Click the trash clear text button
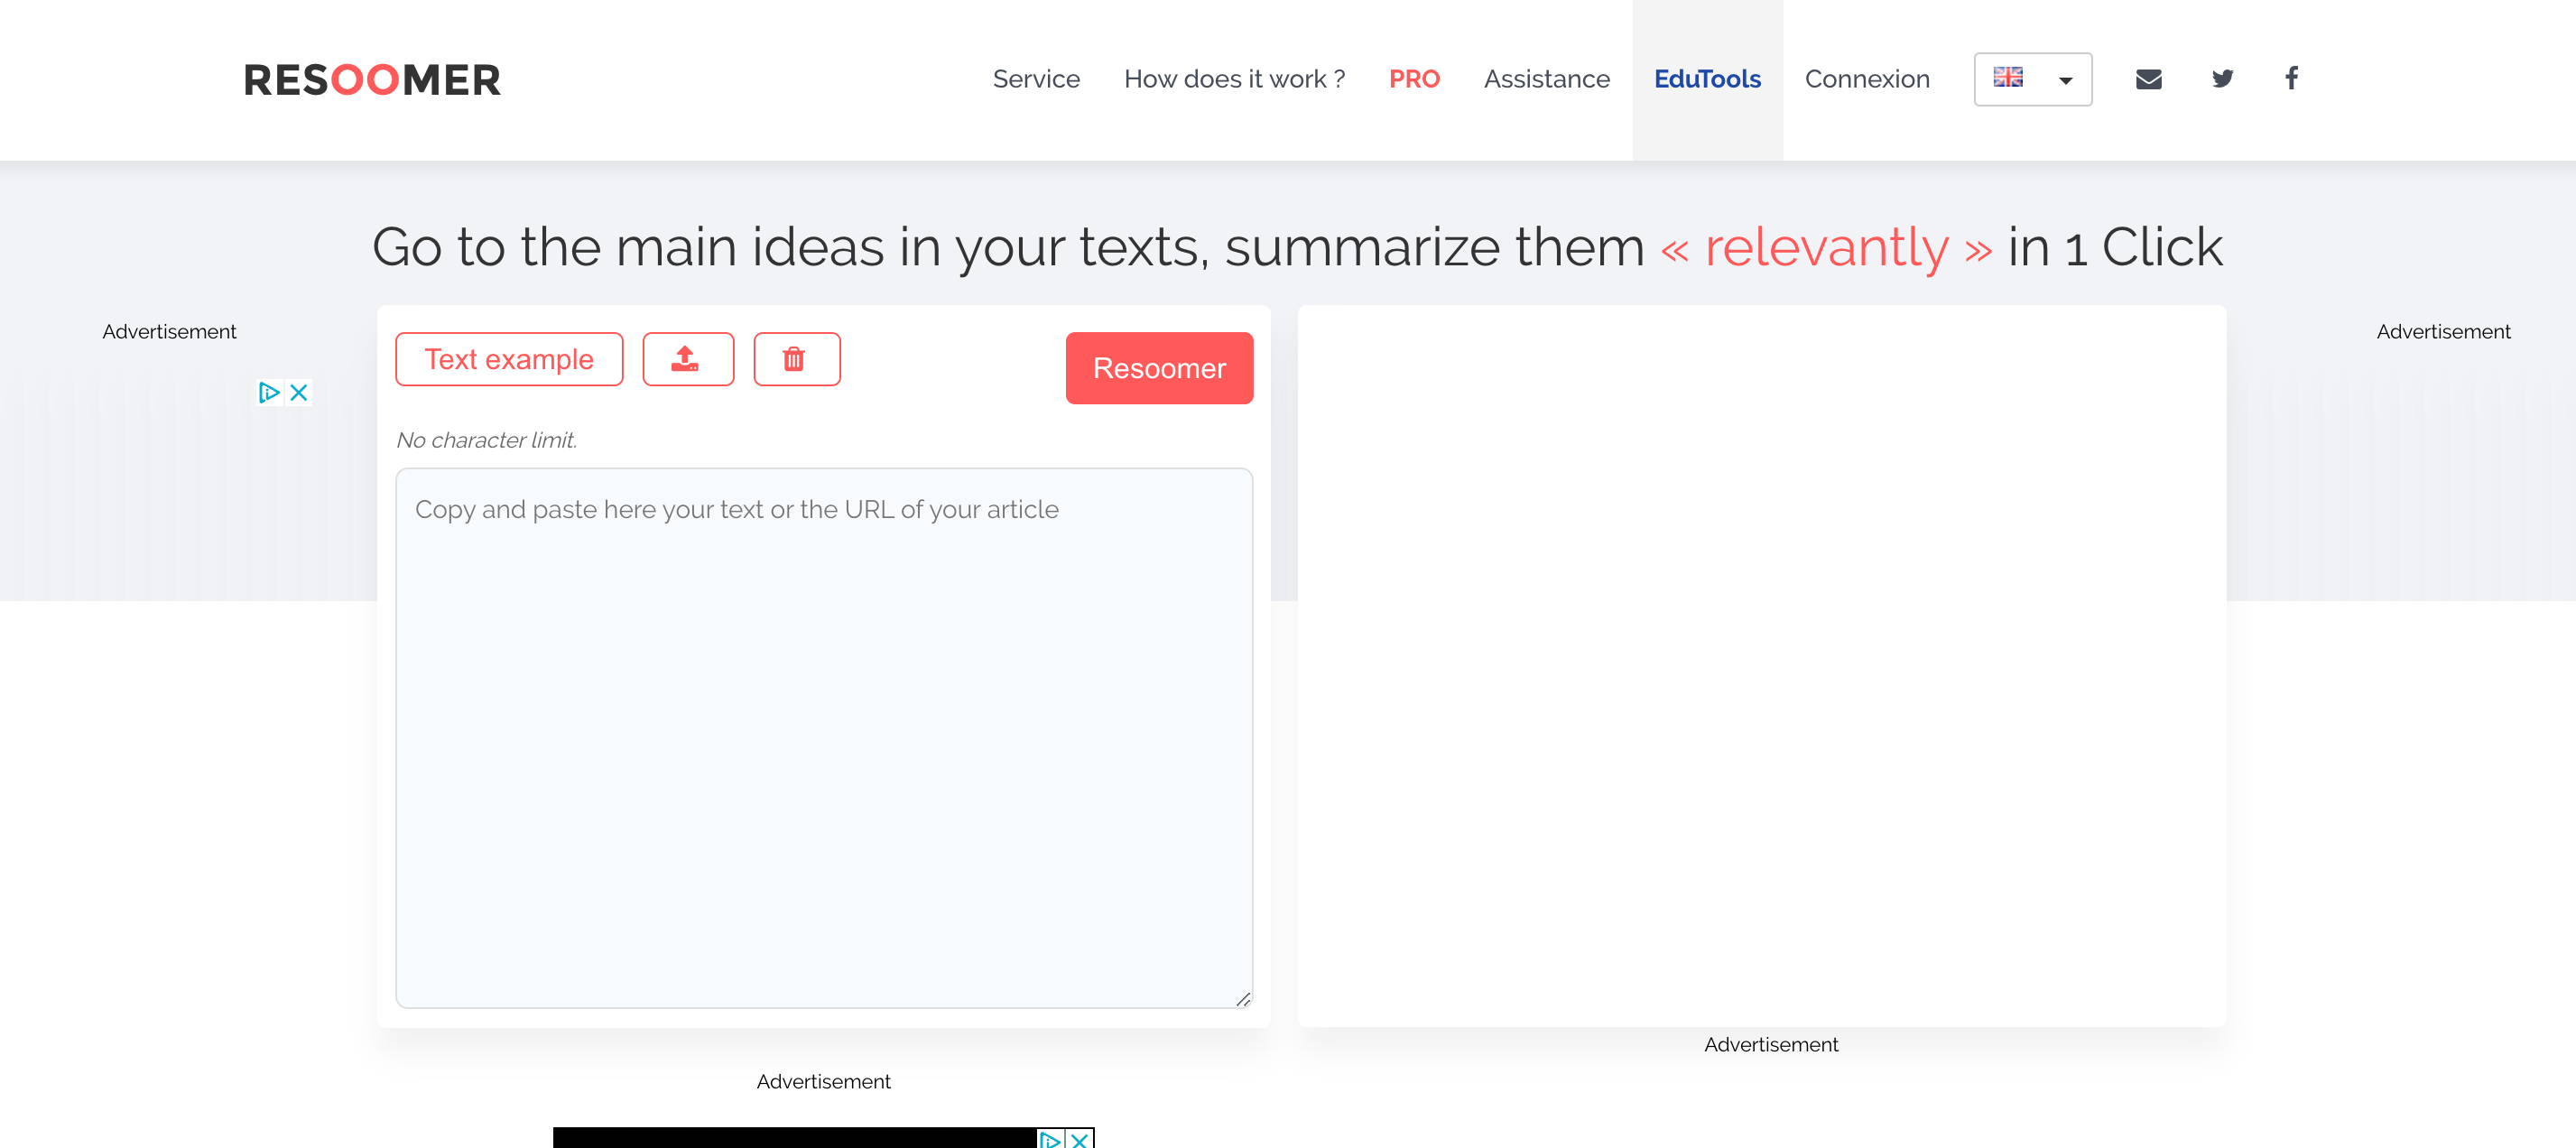This screenshot has height=1148, width=2576. tap(796, 359)
